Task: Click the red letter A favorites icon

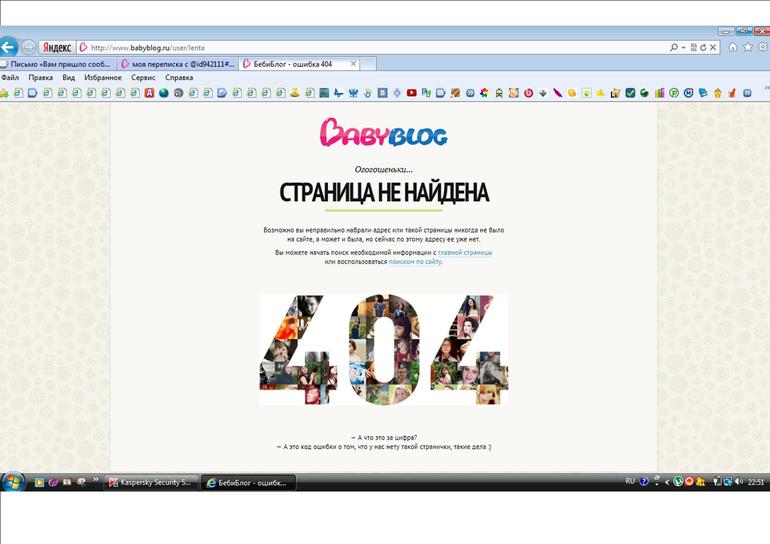Action: [x=149, y=93]
